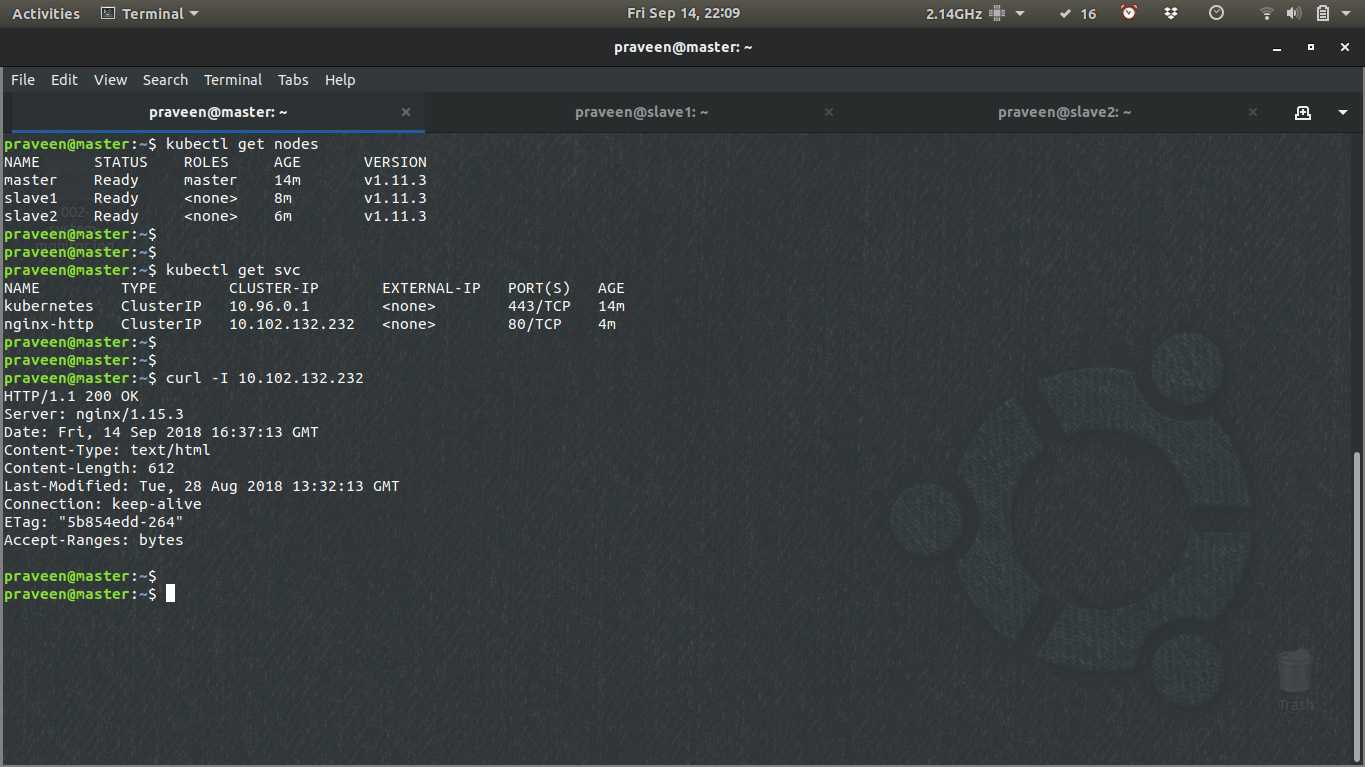The height and width of the screenshot is (767, 1365).
Task: Switch to the praveen@slave2 tab
Action: point(1065,112)
